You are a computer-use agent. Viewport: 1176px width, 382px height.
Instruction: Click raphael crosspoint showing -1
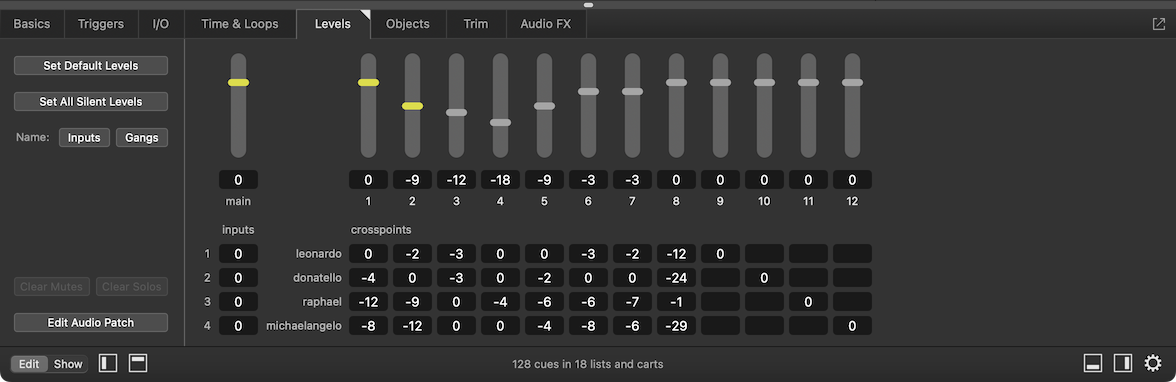point(676,302)
